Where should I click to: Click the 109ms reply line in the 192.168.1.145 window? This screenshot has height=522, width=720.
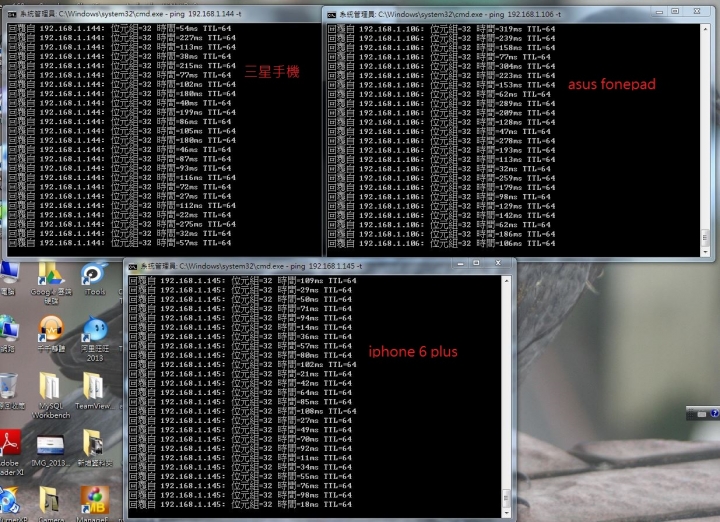[x=242, y=281]
